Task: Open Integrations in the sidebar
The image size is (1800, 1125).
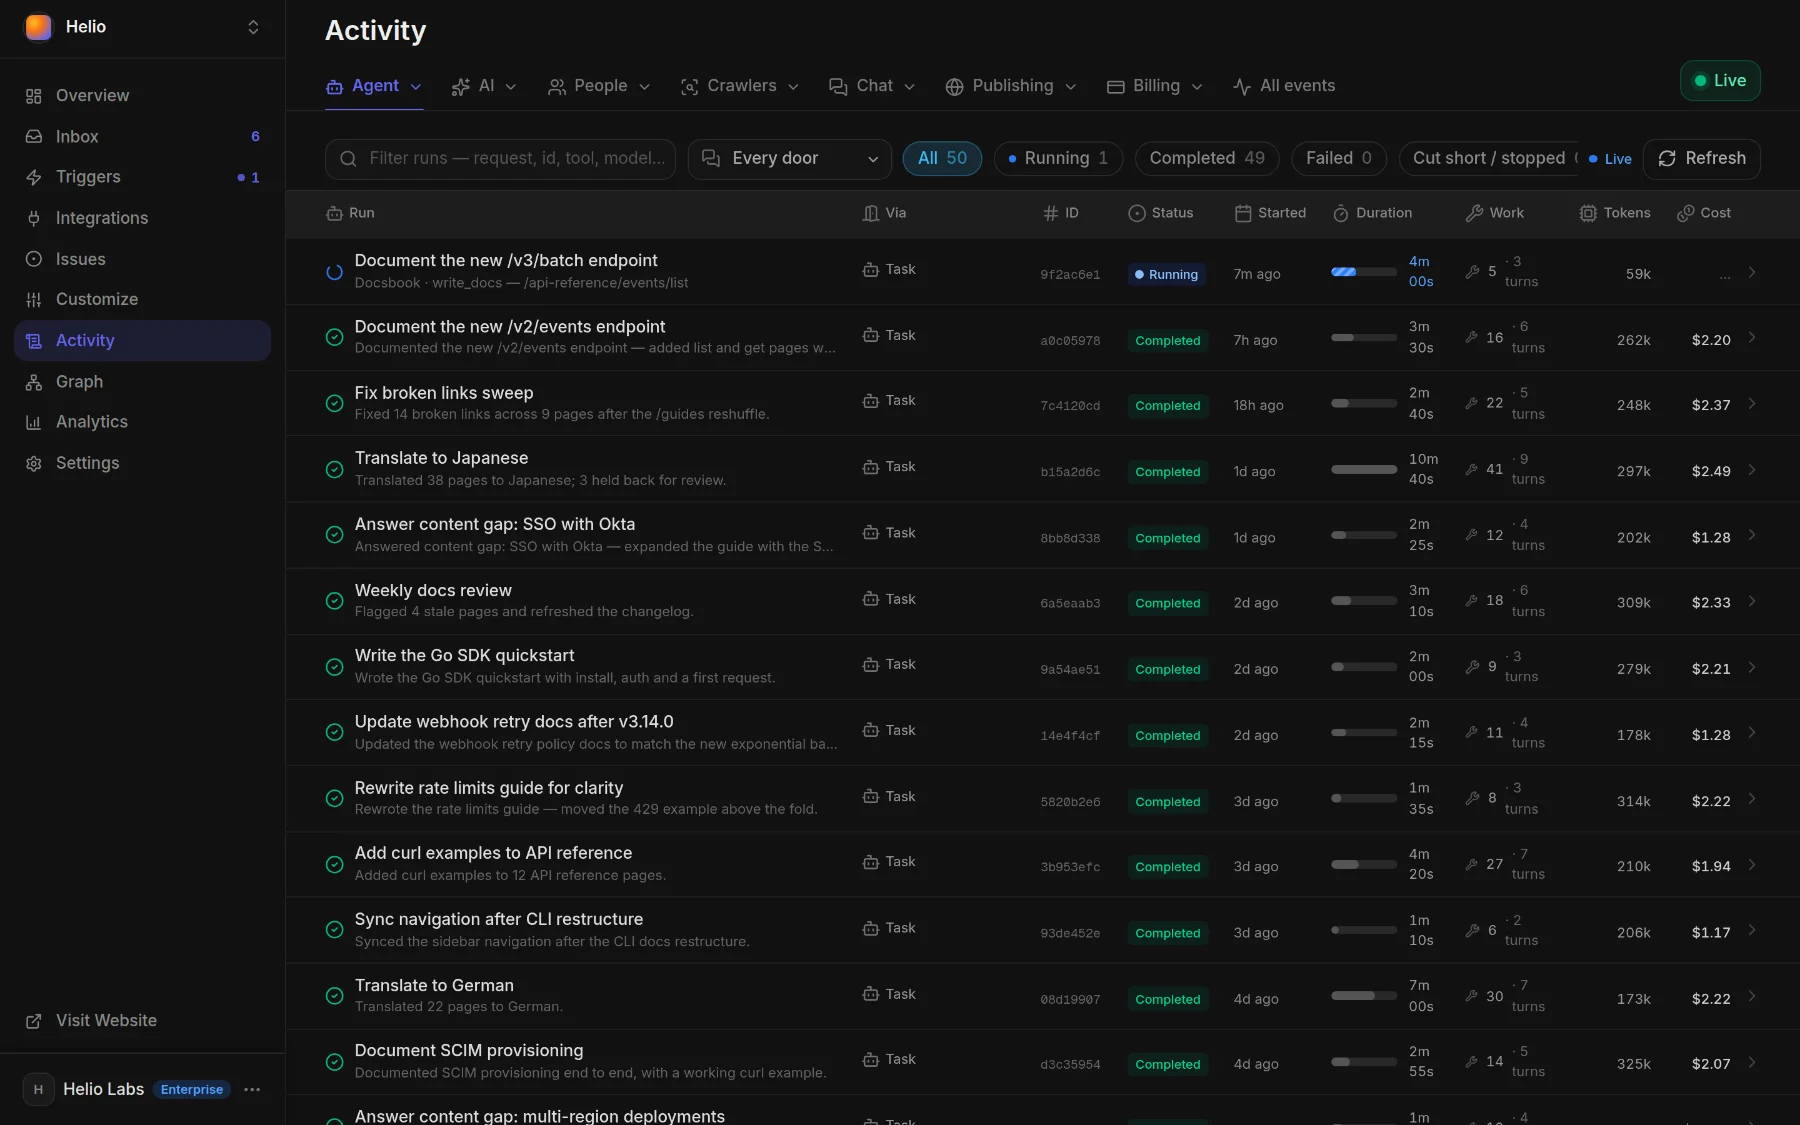Action: tap(142, 218)
